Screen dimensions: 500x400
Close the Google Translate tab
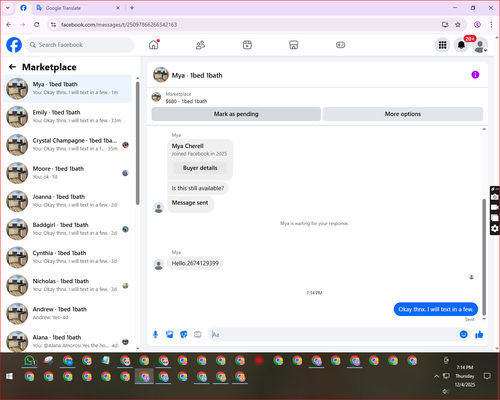pyautogui.click(x=118, y=8)
